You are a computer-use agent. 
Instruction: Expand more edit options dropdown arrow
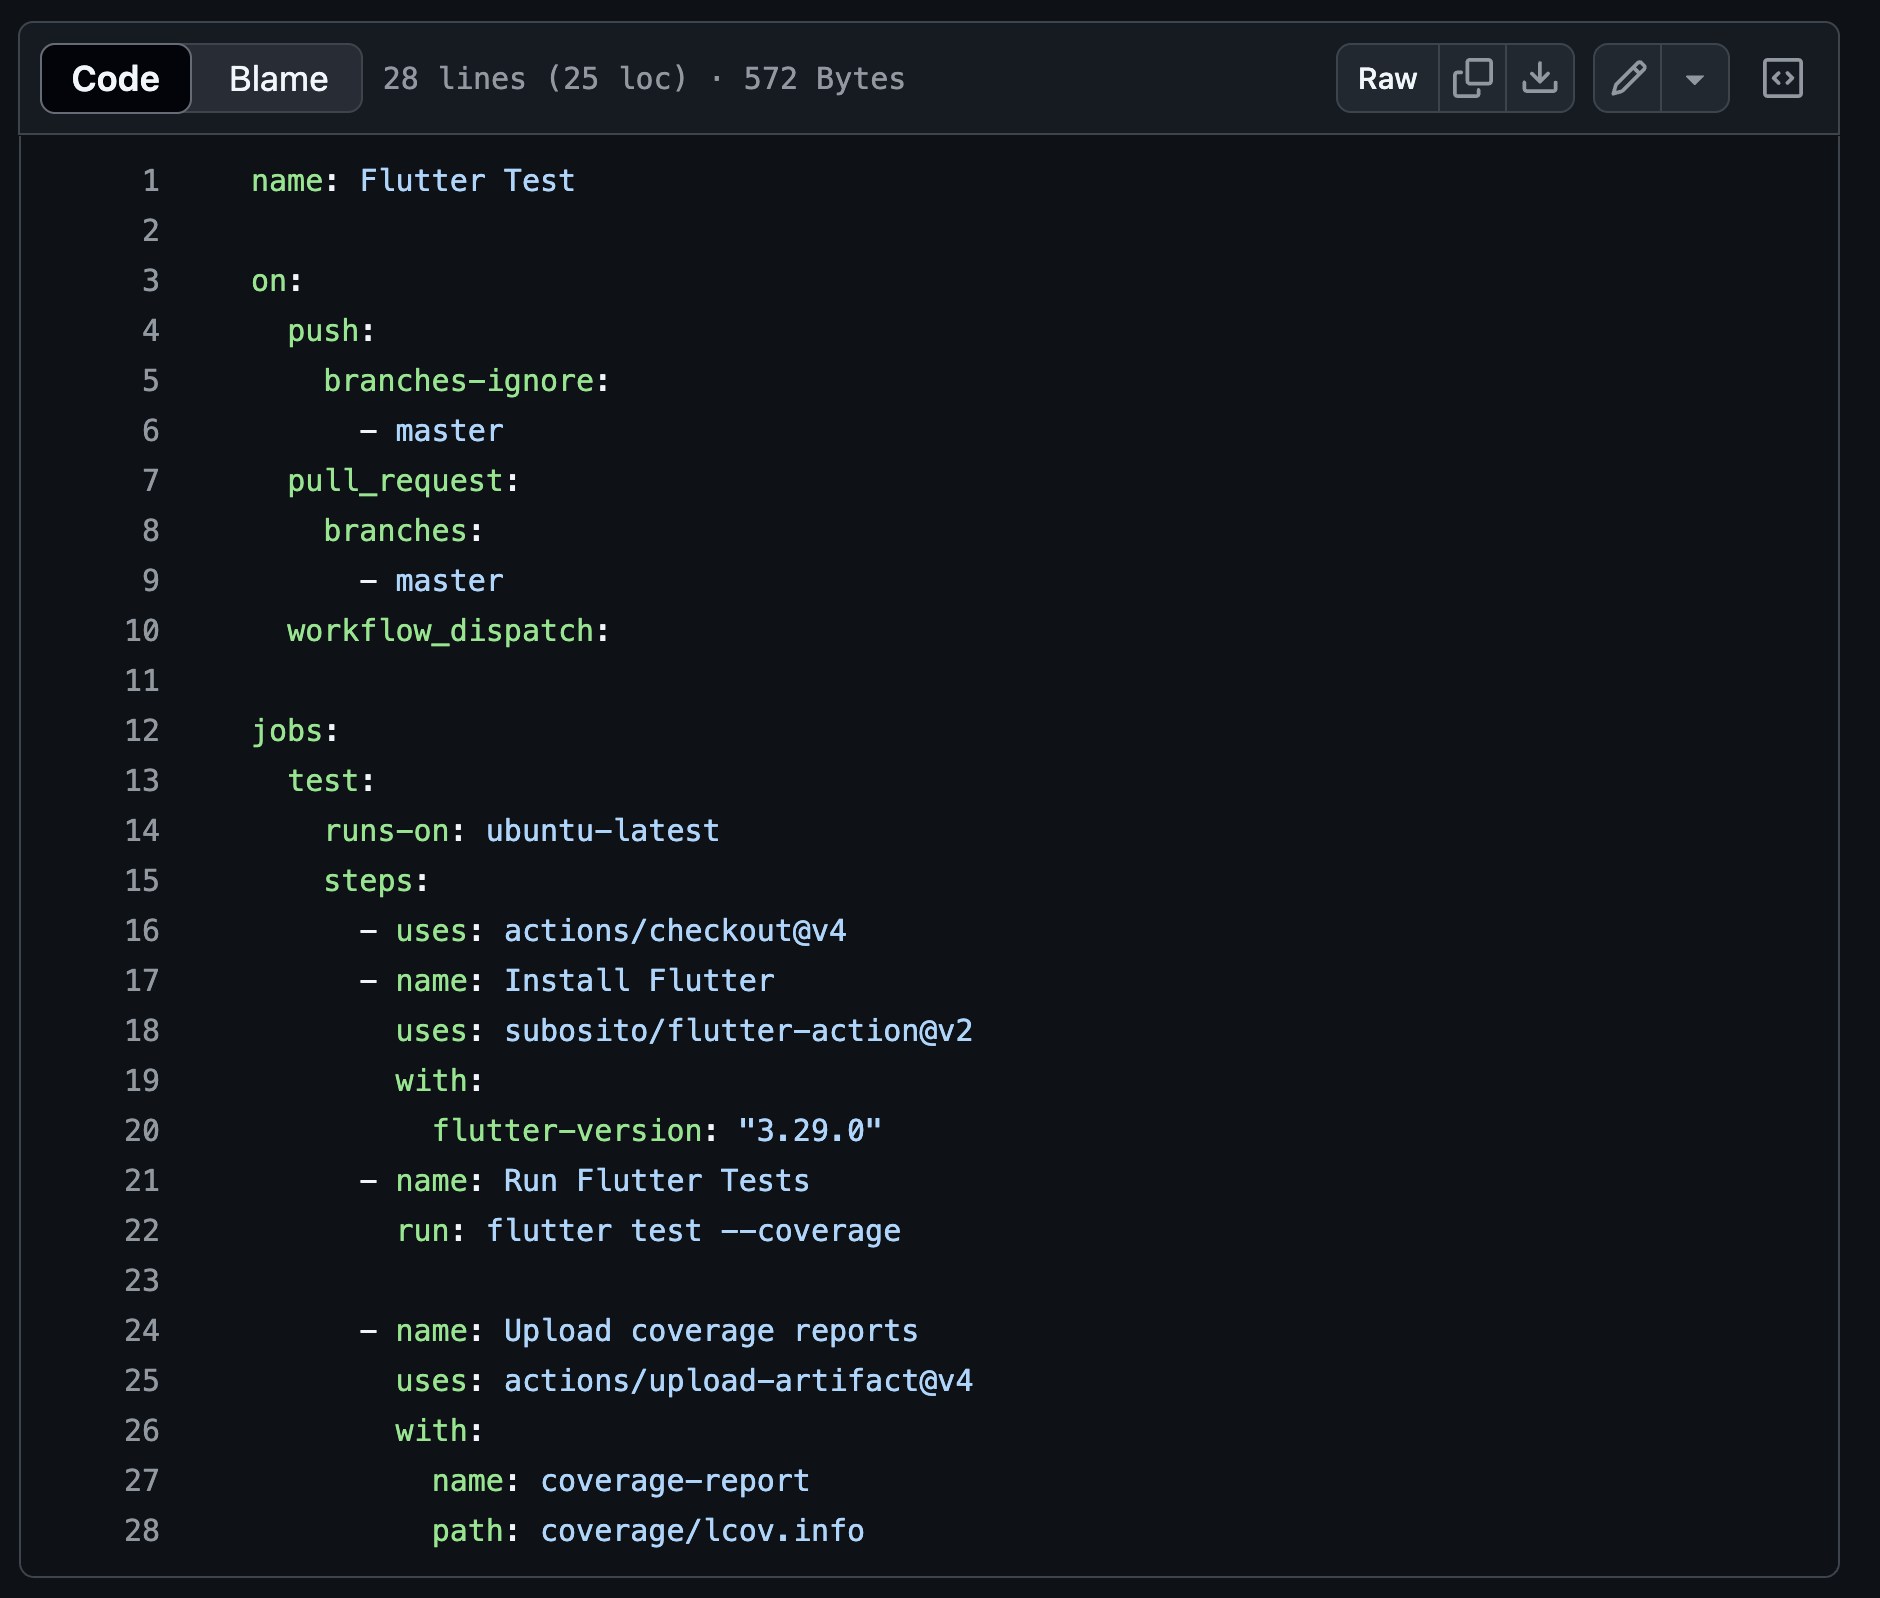[1695, 78]
